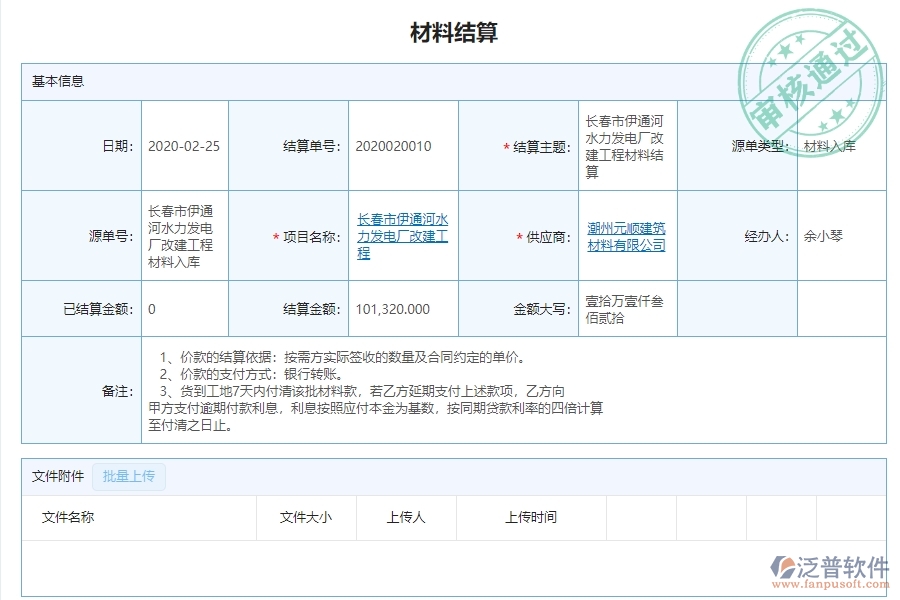Select the 文件大小 column header
Image resolution: width=900 pixels, height=600 pixels.
click(x=306, y=518)
